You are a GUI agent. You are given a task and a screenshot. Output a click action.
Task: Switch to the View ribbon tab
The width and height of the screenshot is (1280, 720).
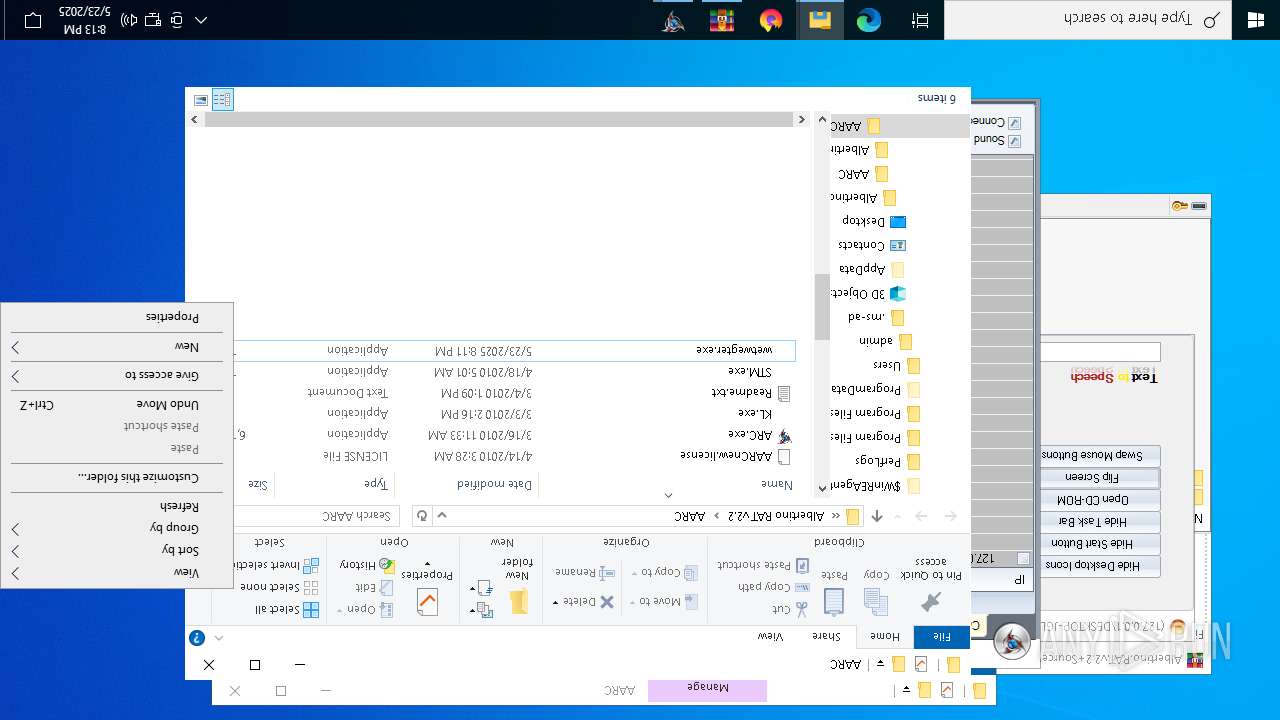coord(771,636)
